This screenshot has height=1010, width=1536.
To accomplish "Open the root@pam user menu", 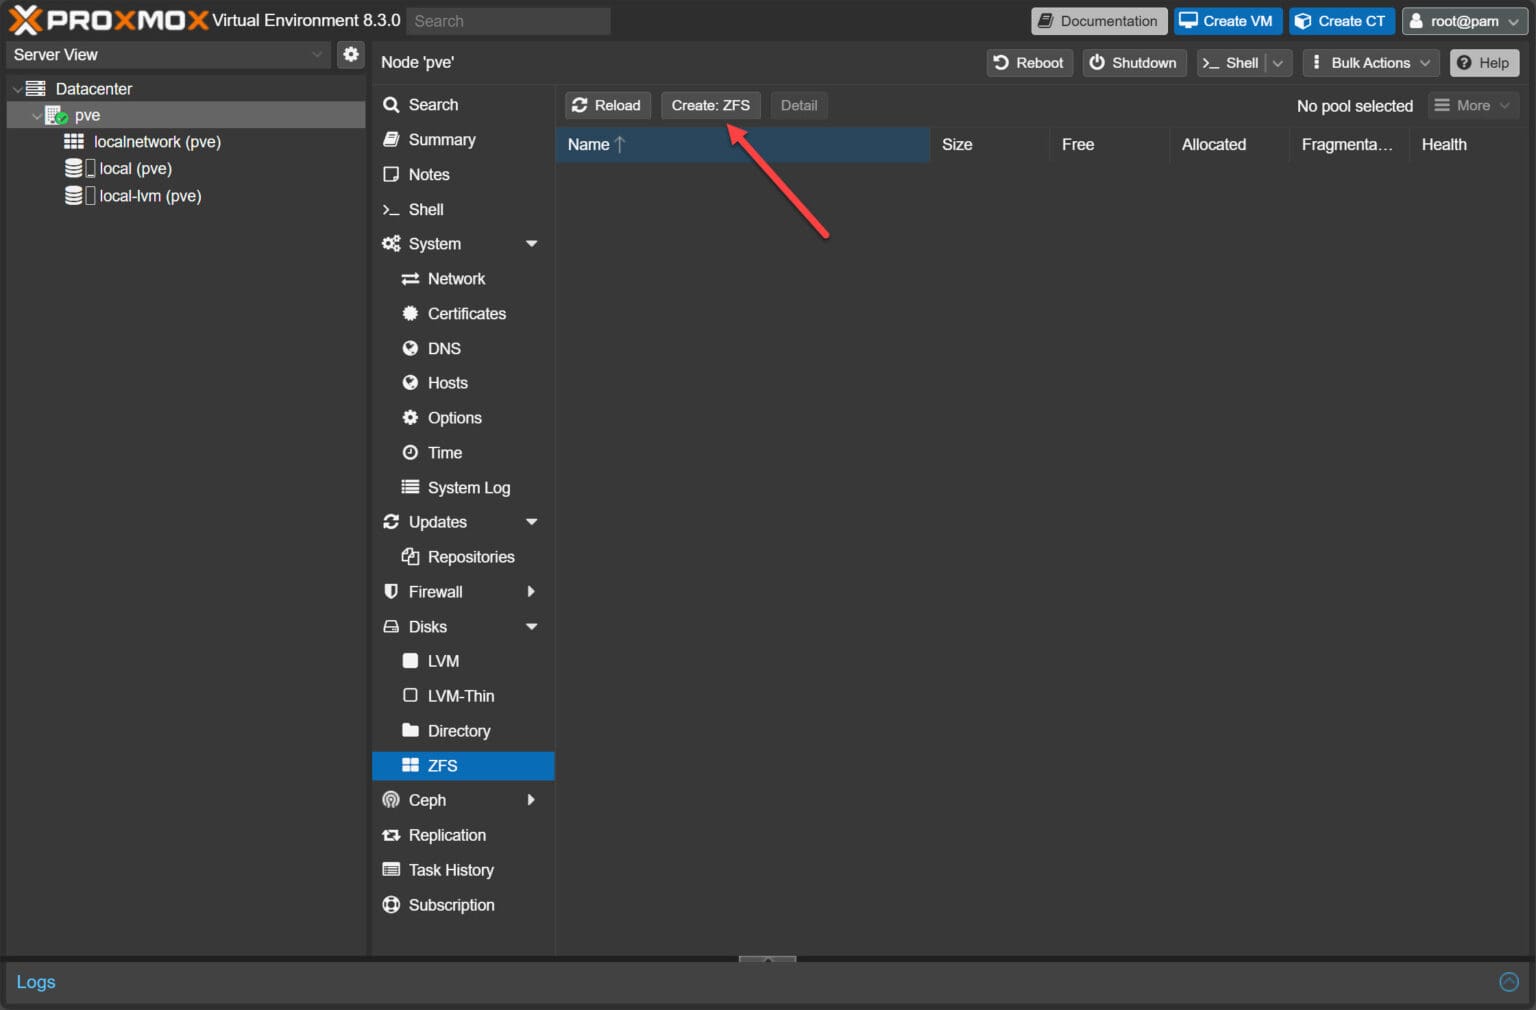I will pyautogui.click(x=1464, y=20).
